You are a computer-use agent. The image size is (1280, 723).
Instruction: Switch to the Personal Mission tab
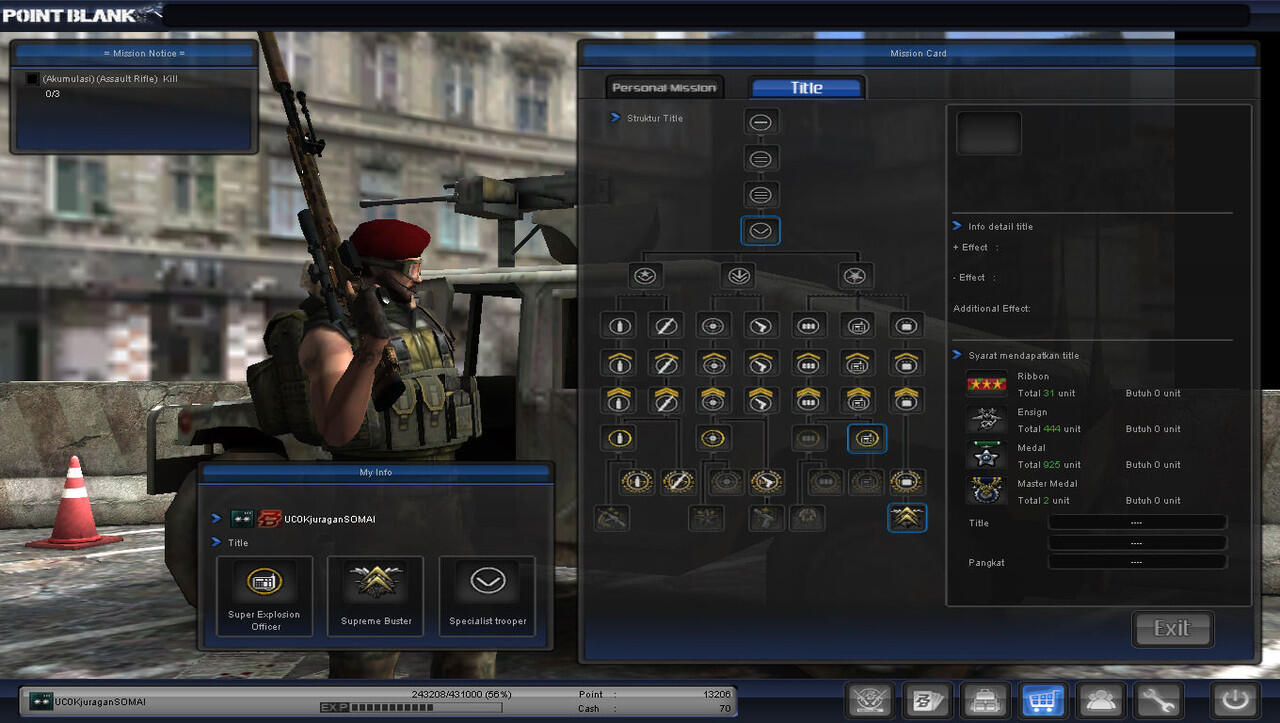coord(664,88)
